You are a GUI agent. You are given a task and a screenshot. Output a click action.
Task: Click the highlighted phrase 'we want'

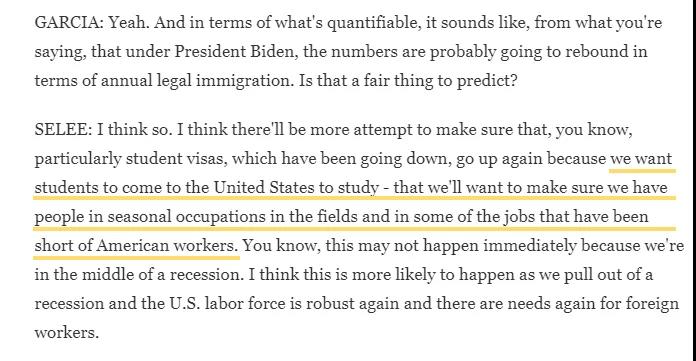[641, 159]
